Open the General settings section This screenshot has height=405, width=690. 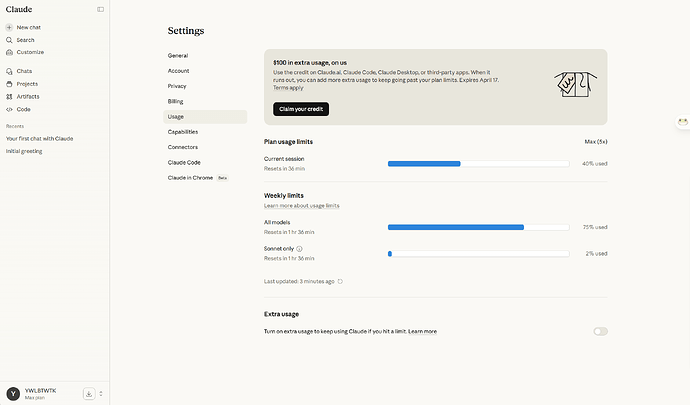[x=178, y=55]
